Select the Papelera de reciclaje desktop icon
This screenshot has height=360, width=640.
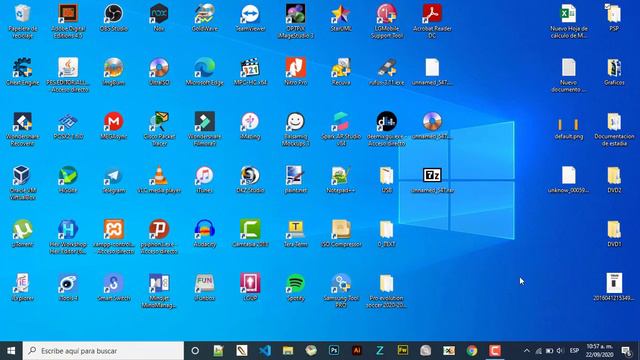coord(22,21)
